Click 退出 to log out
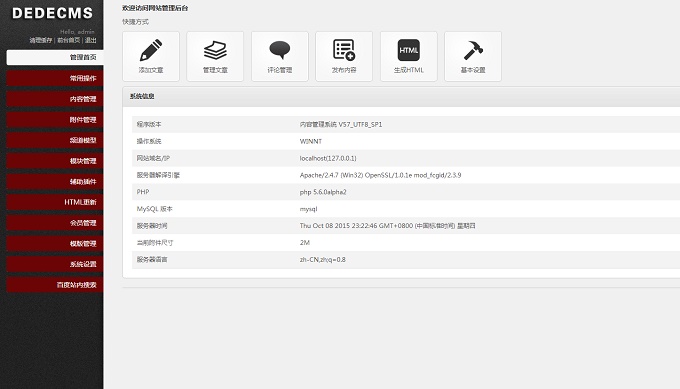Viewport: 680px width, 389px height. [x=90, y=40]
